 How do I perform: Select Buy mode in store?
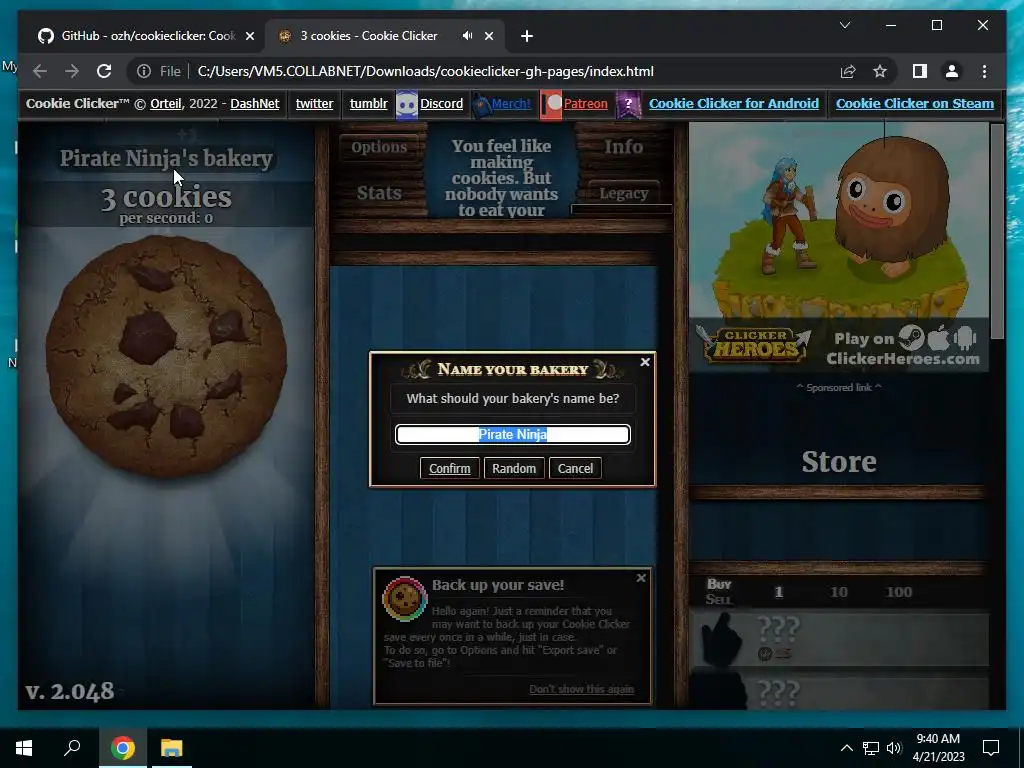pyautogui.click(x=719, y=584)
